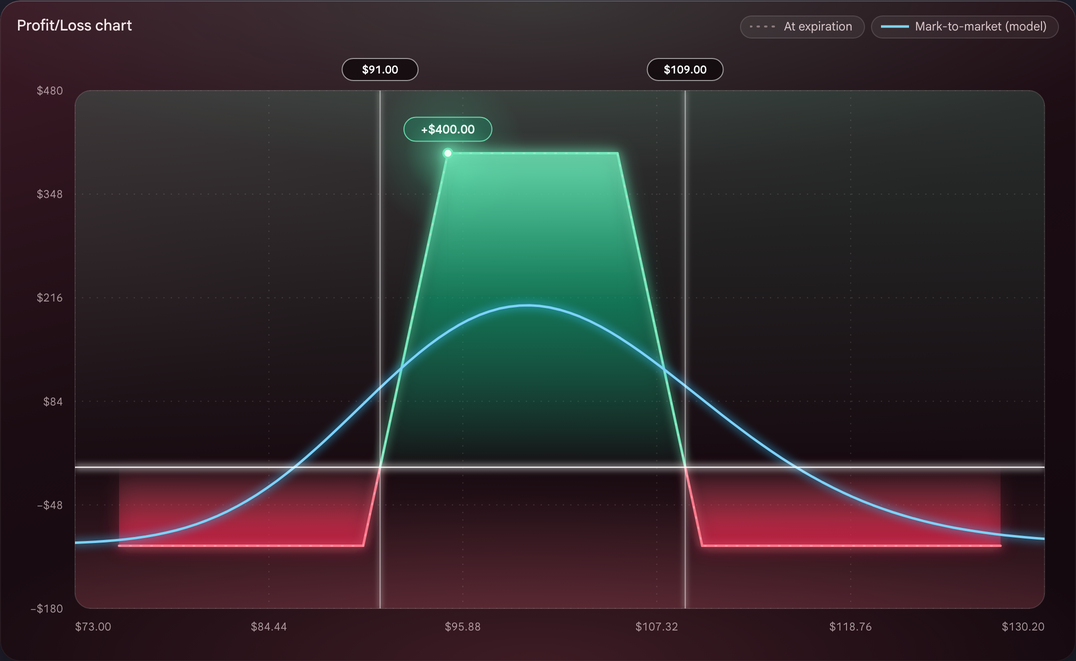This screenshot has height=661, width=1076.
Task: Toggle the Mark-to-market (model) legend series
Action: (x=965, y=27)
